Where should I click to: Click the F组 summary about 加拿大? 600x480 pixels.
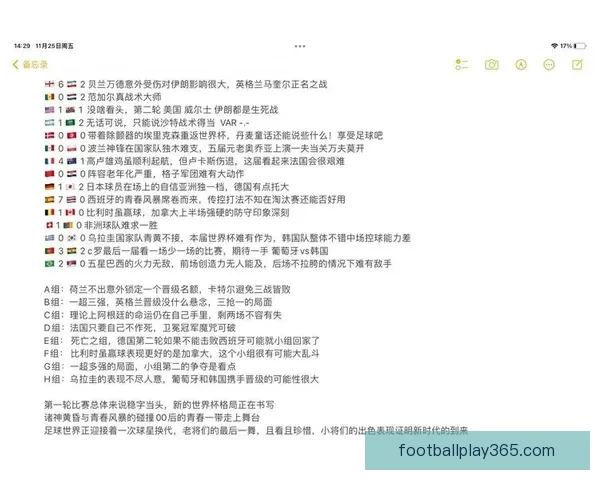click(181, 354)
